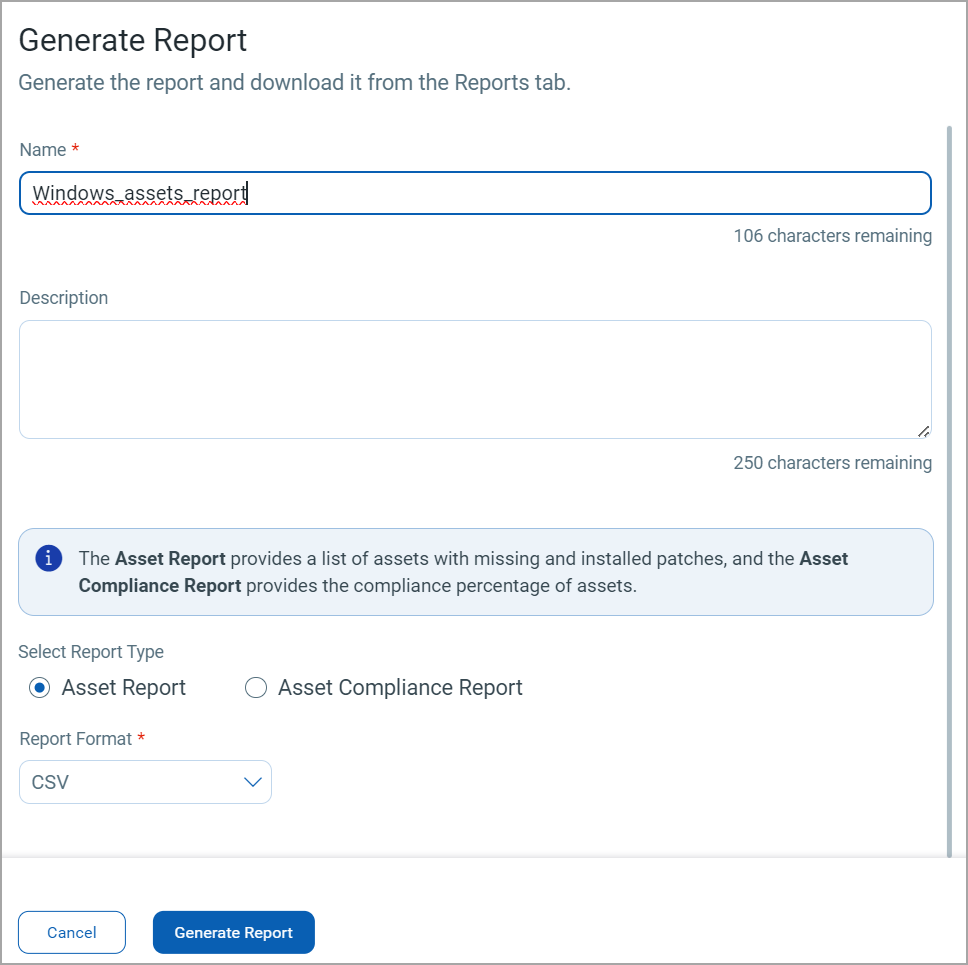
Task: Click the Description text area
Action: tap(475, 379)
